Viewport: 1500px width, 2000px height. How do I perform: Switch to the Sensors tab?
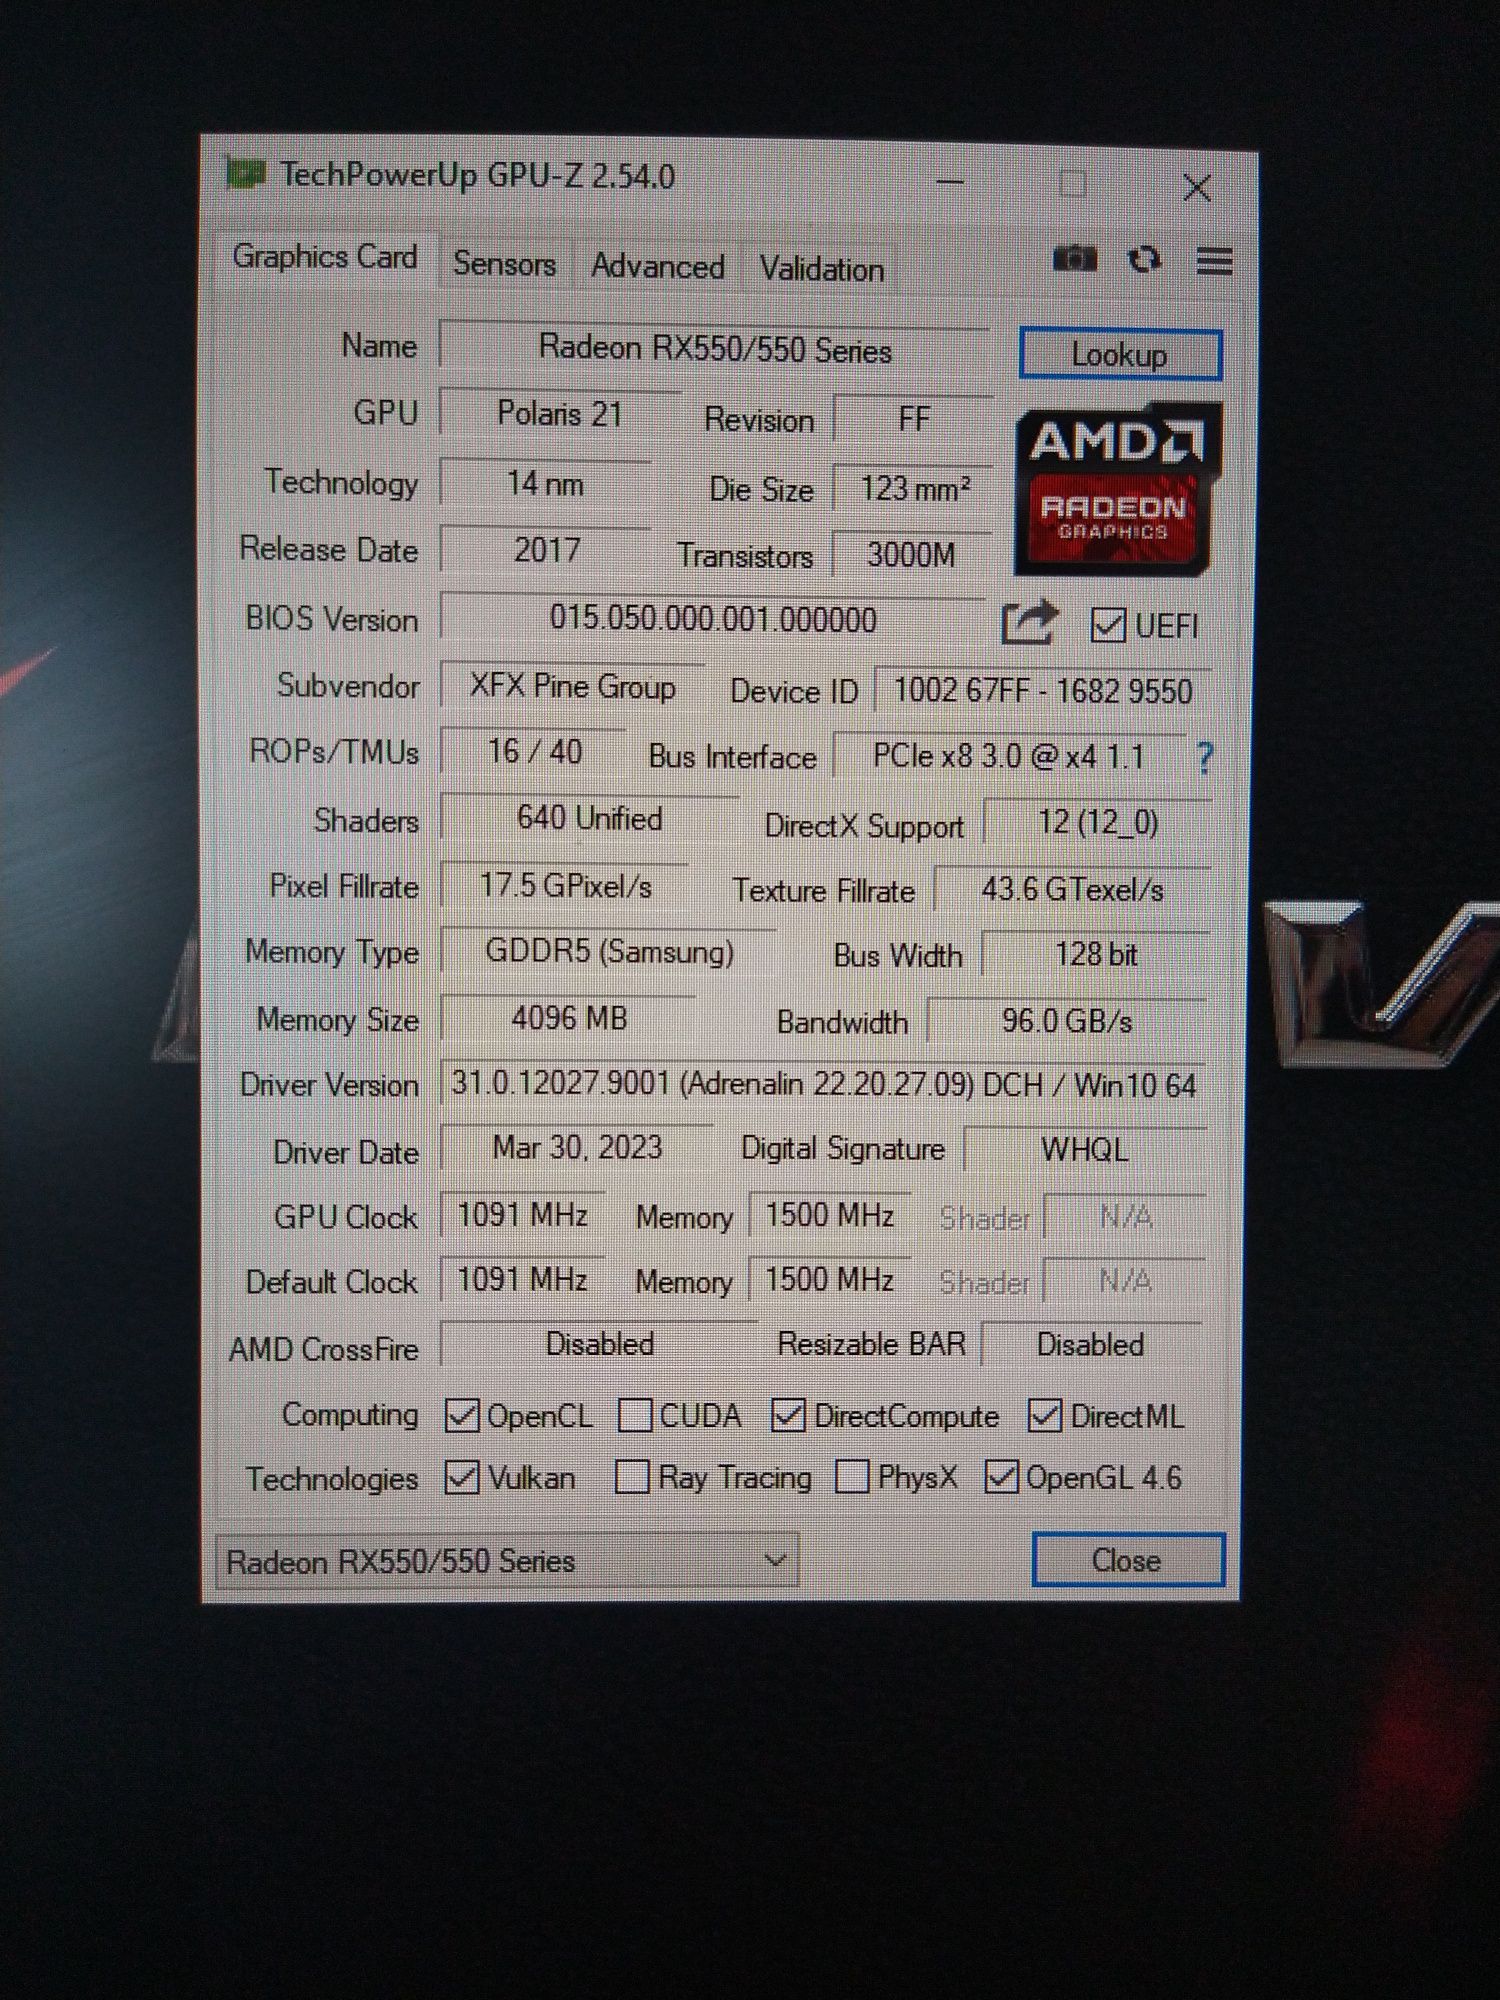(x=504, y=264)
